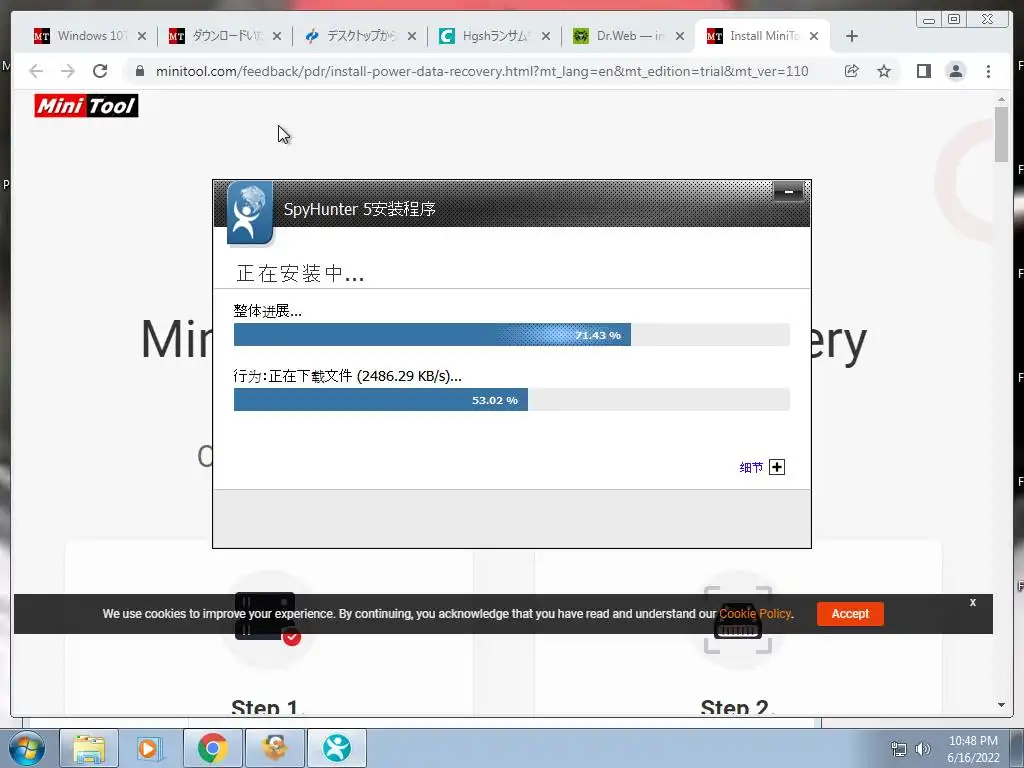Open Chrome from the taskbar
Screen dimensions: 1024x768
(x=212, y=748)
